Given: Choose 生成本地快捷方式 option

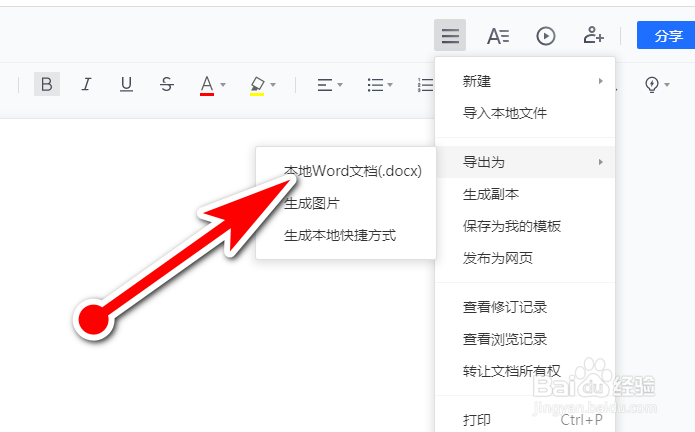Looking at the screenshot, I should [346, 235].
